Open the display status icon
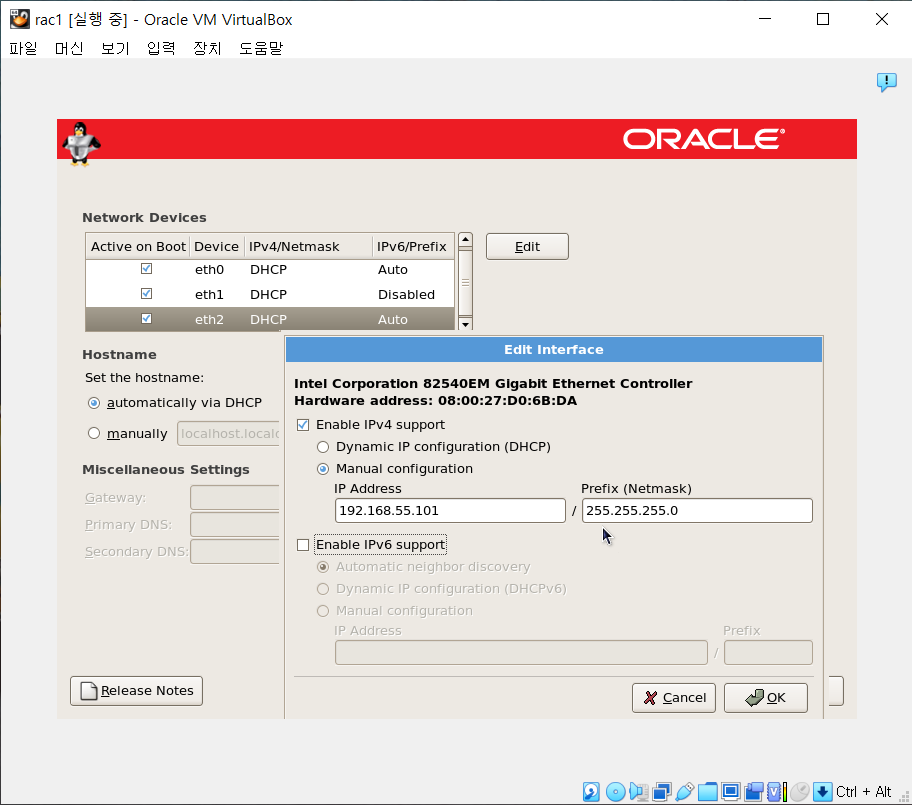 pos(731,792)
